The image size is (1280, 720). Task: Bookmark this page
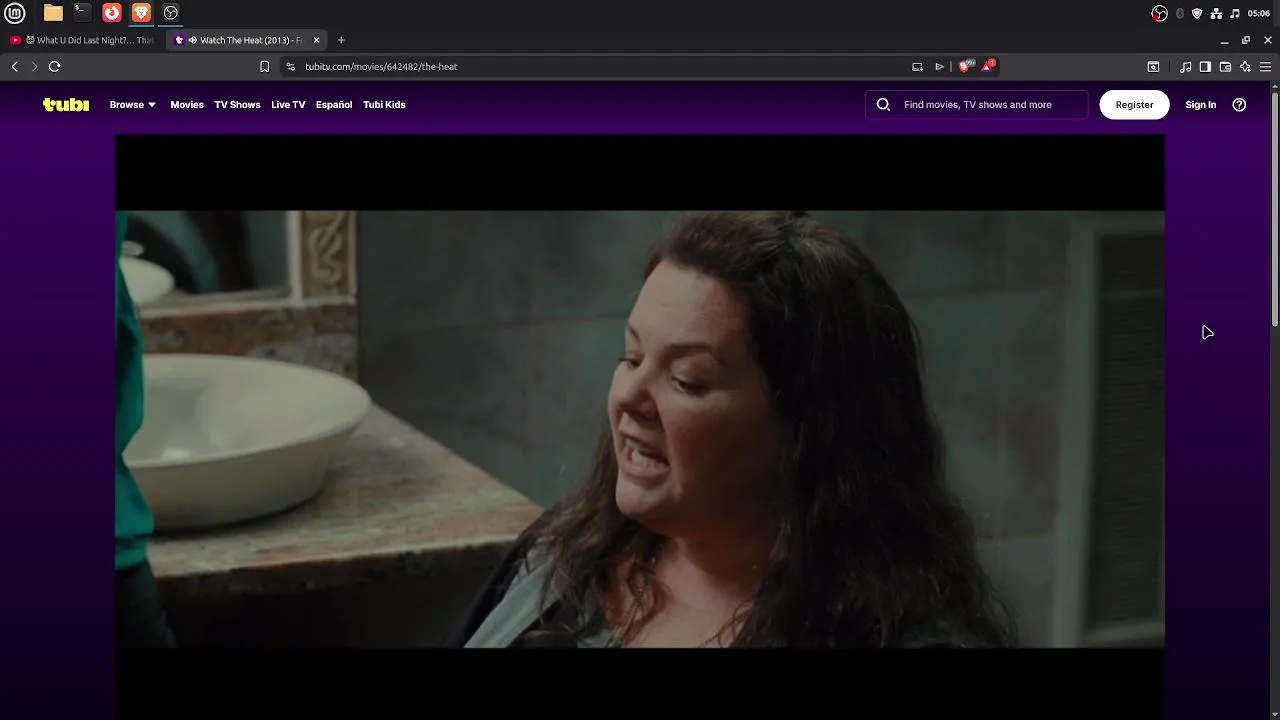click(x=264, y=66)
